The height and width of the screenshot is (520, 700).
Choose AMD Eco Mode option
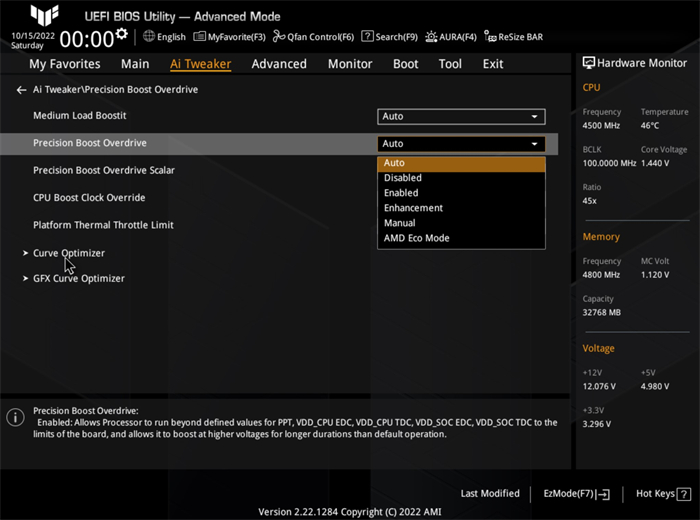(461, 238)
